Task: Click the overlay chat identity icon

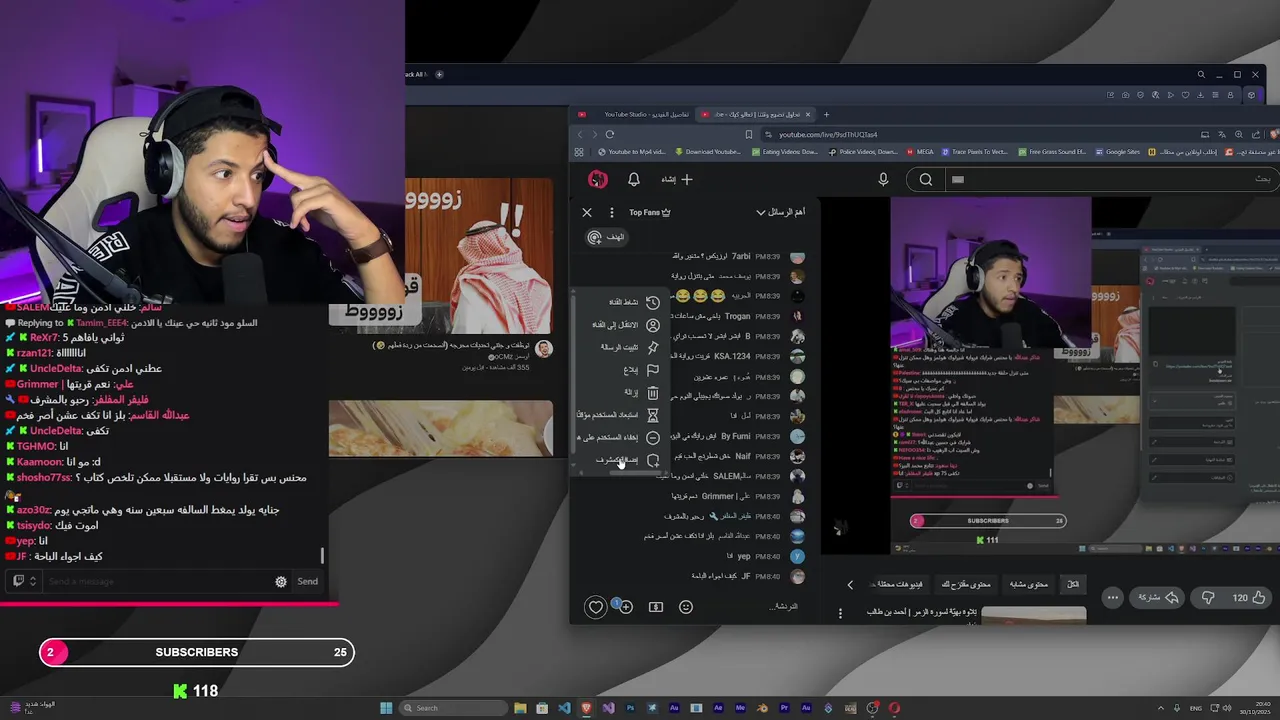Action: tap(24, 581)
